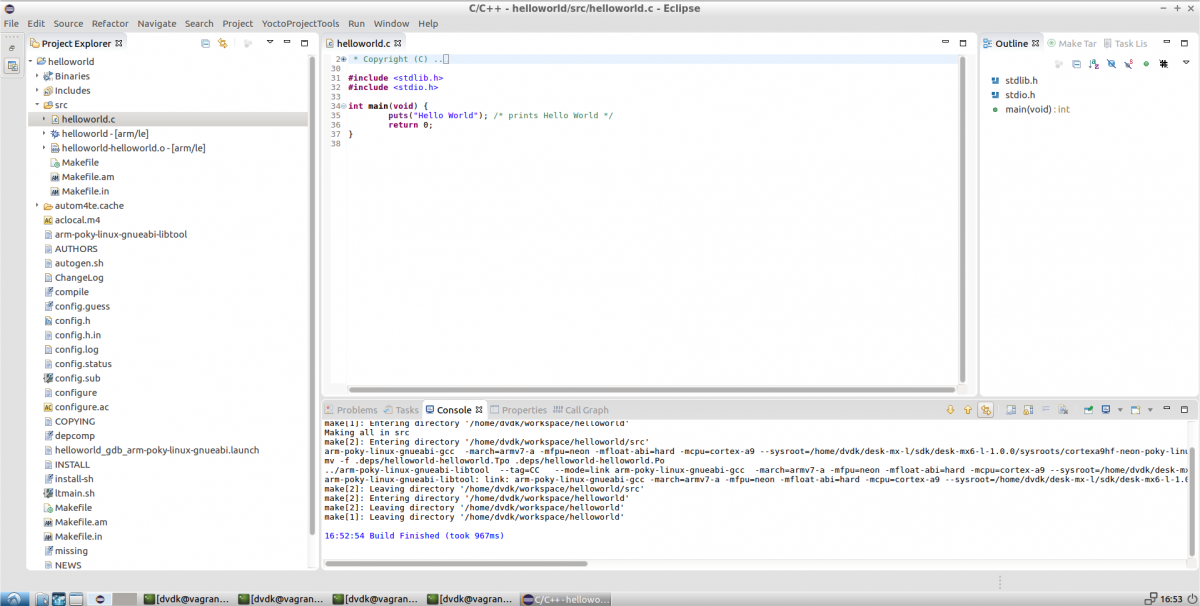Expand the Binaries tree node
Screen dimensions: 1200x606
[x=38, y=76]
